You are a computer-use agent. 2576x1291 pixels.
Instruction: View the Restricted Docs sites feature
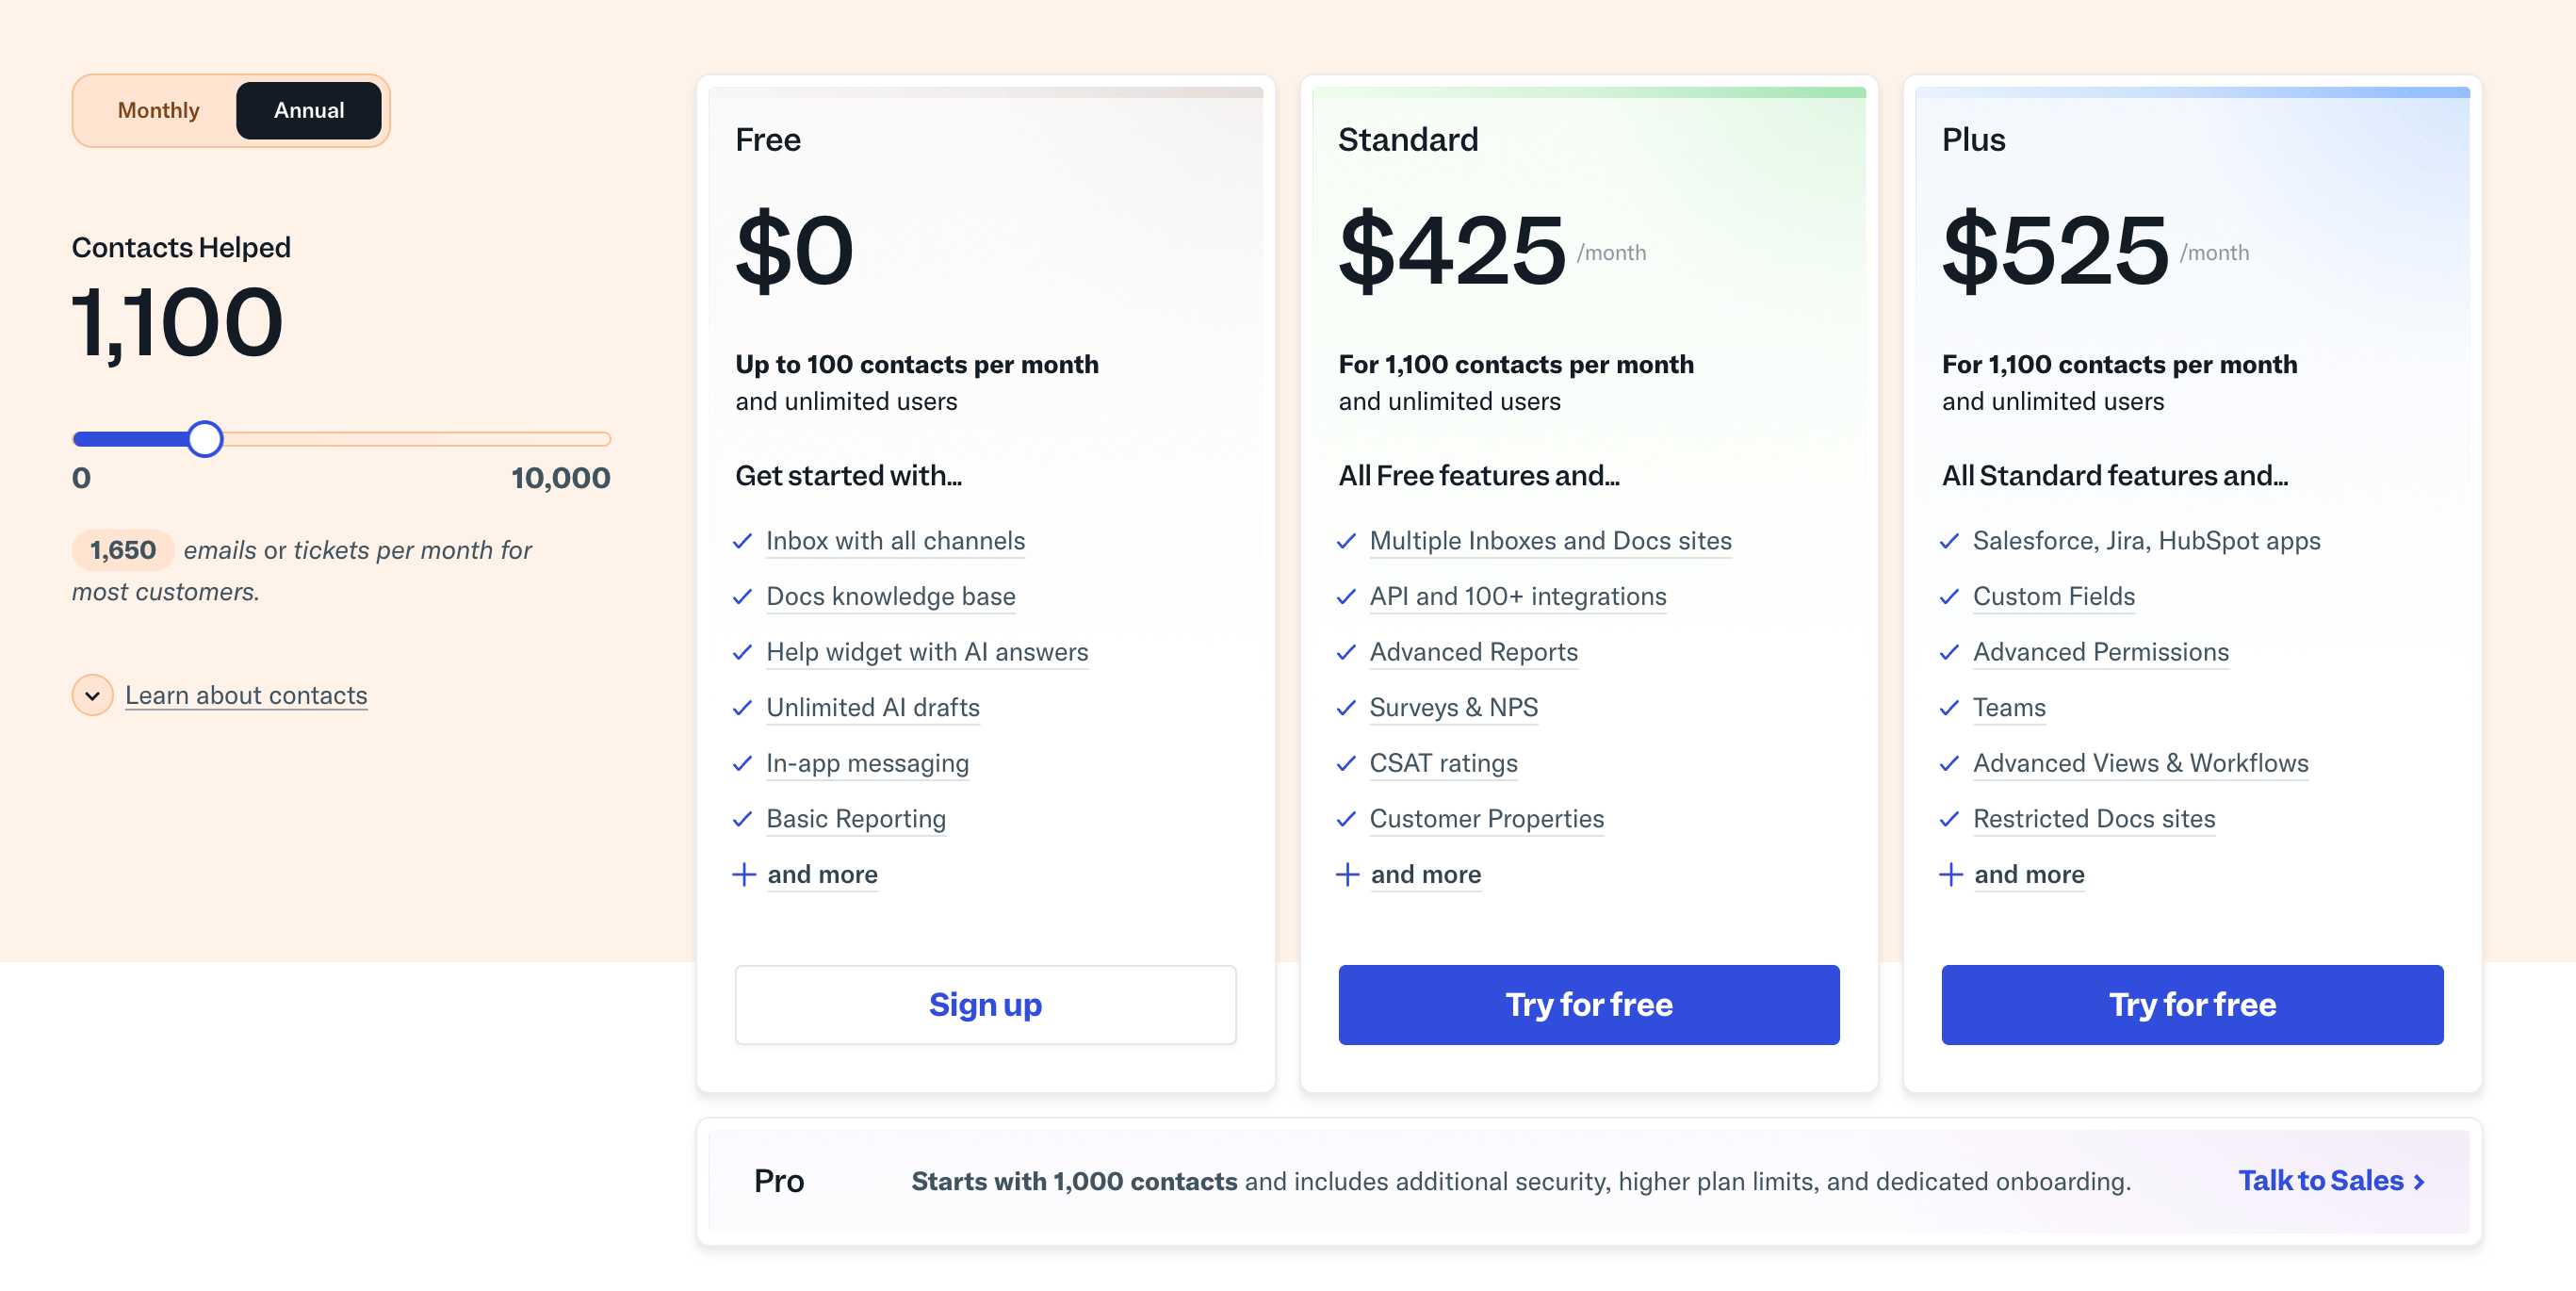point(2093,819)
